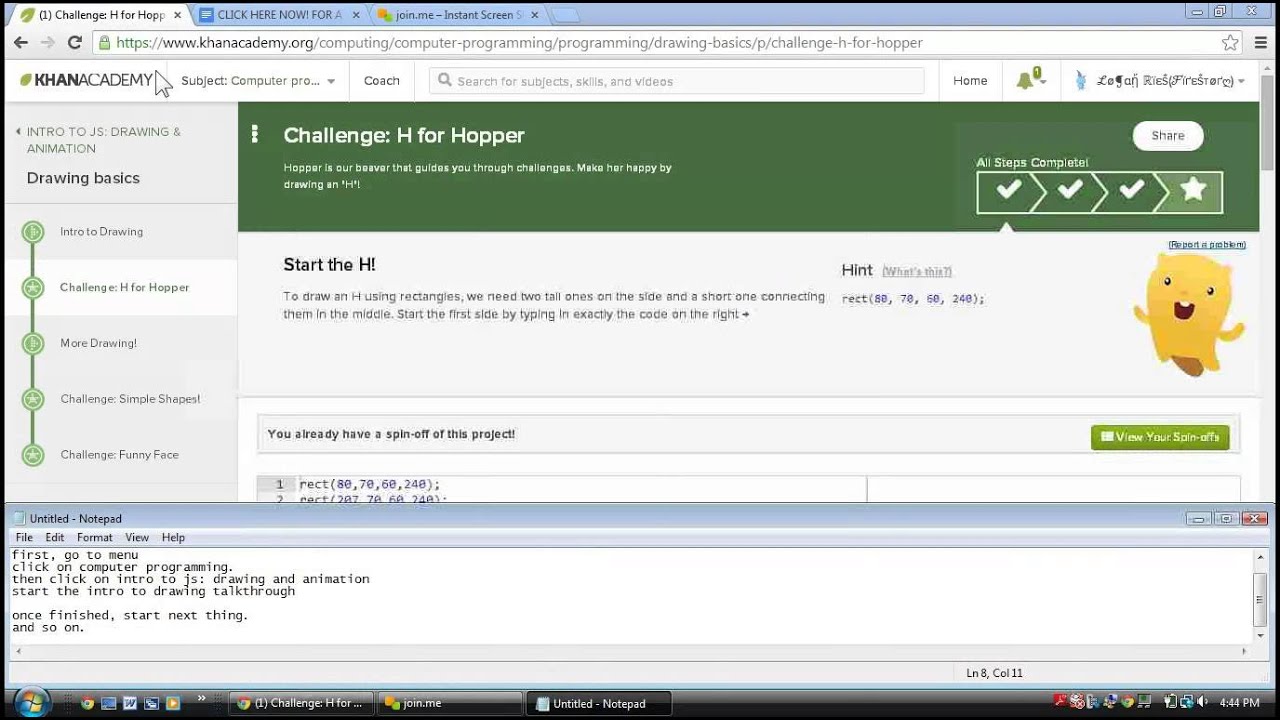Click the Adobe icon in system tray
This screenshot has height=720, width=1280.
click(x=1060, y=703)
